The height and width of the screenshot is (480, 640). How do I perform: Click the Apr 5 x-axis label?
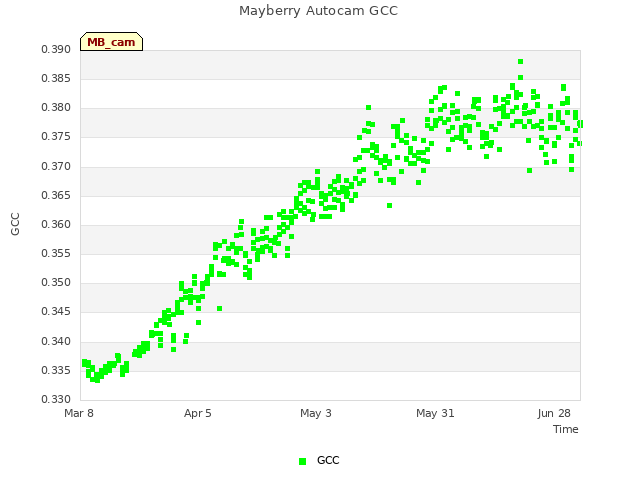(x=198, y=413)
